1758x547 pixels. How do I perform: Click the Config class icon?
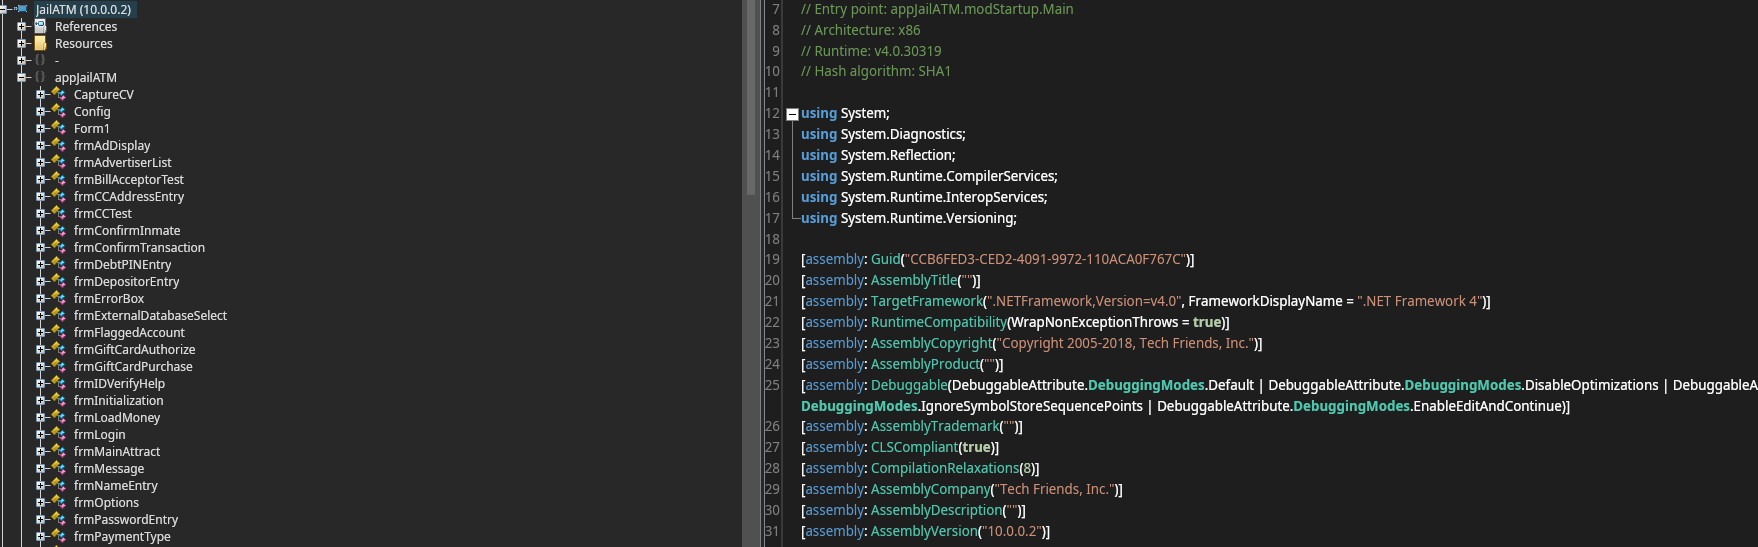(x=59, y=111)
